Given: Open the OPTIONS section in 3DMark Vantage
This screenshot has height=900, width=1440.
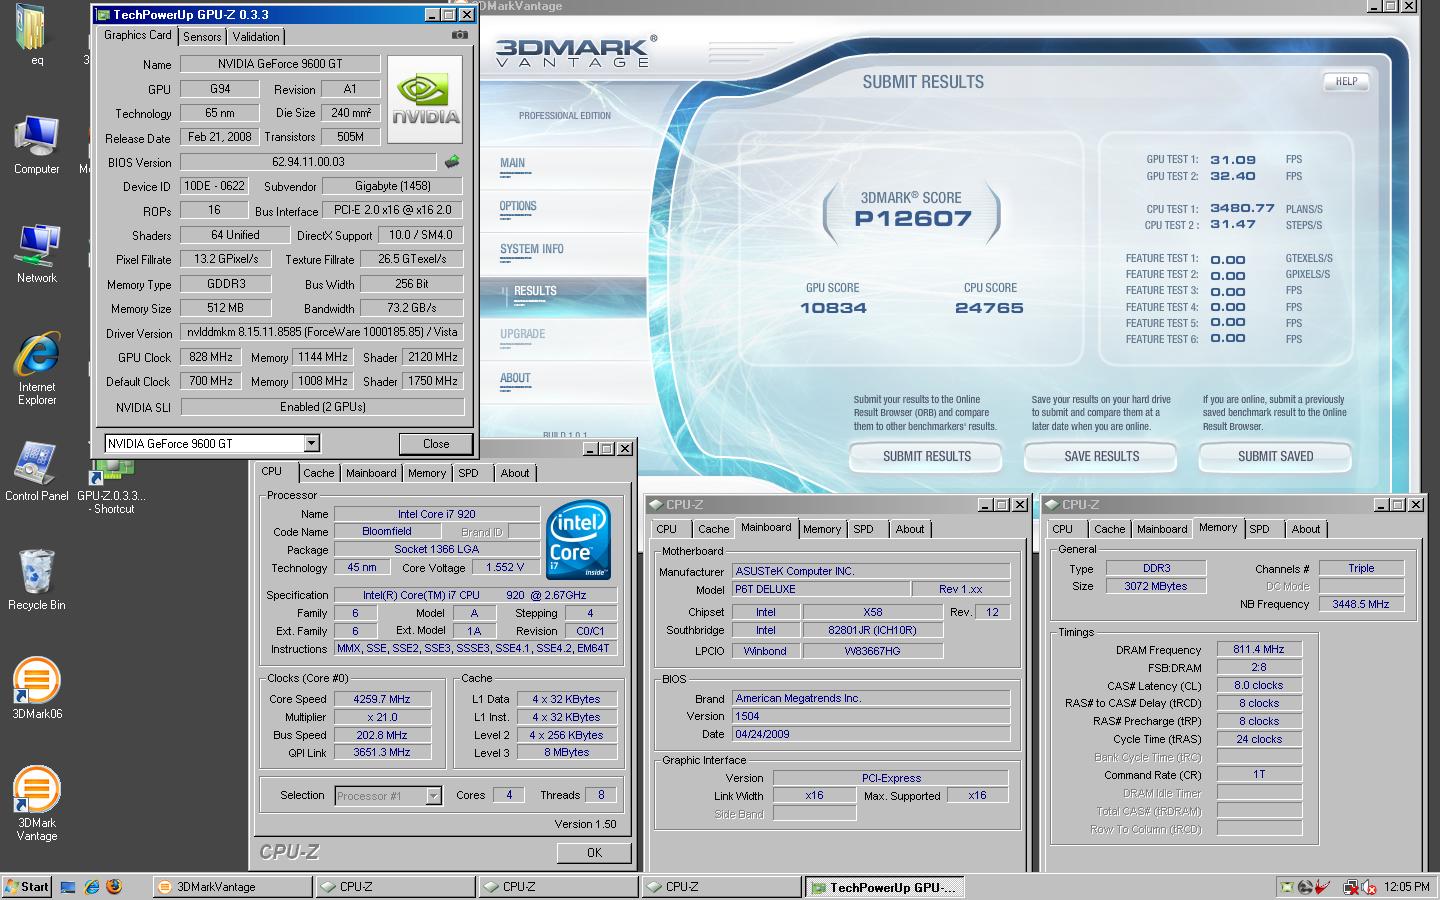Looking at the screenshot, I should tap(518, 206).
